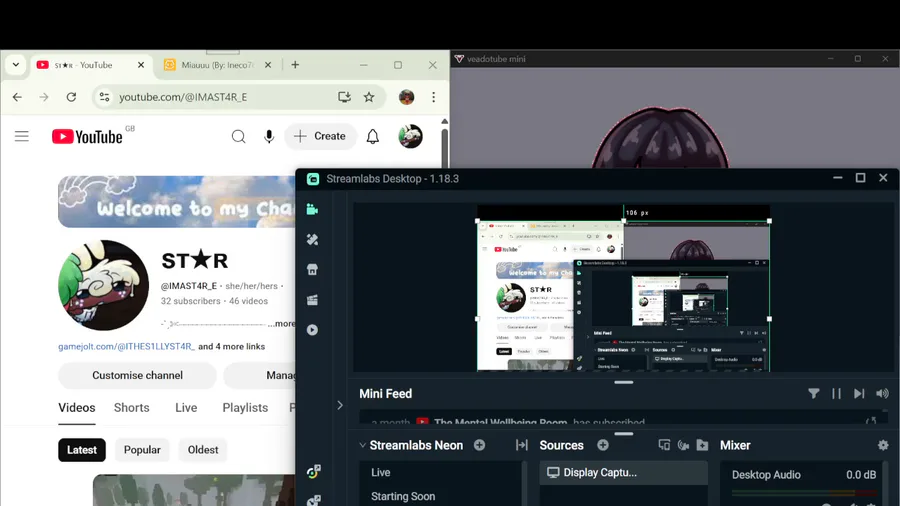Screen dimensions: 900x506
Task: Open the Chrome profile avatar
Action: coord(406,97)
